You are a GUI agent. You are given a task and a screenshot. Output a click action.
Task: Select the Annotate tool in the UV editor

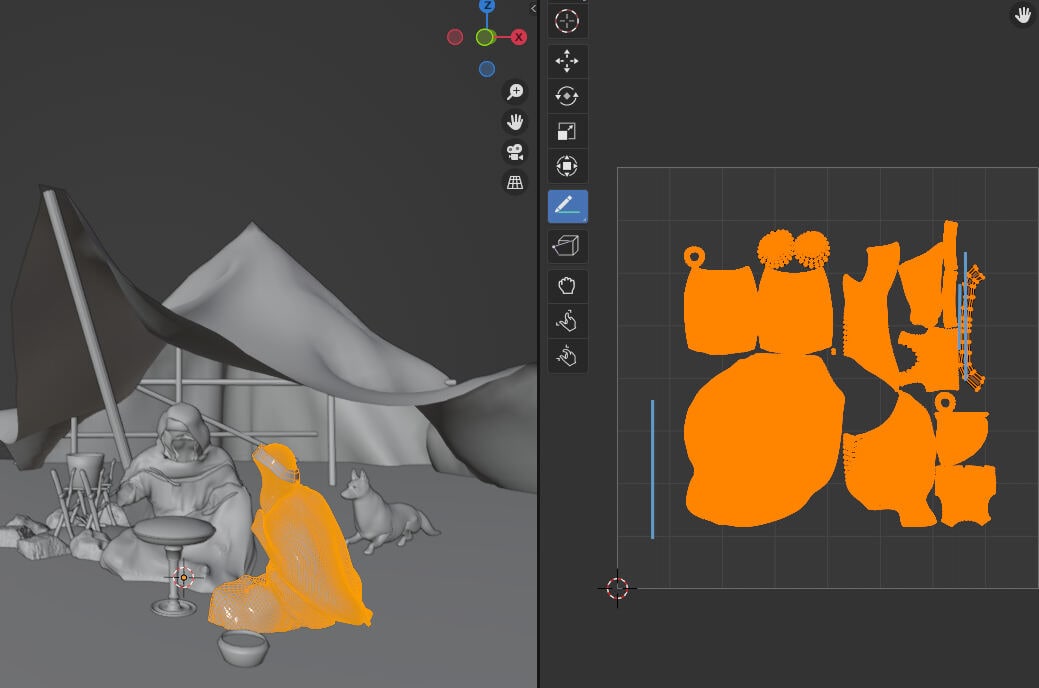(567, 206)
